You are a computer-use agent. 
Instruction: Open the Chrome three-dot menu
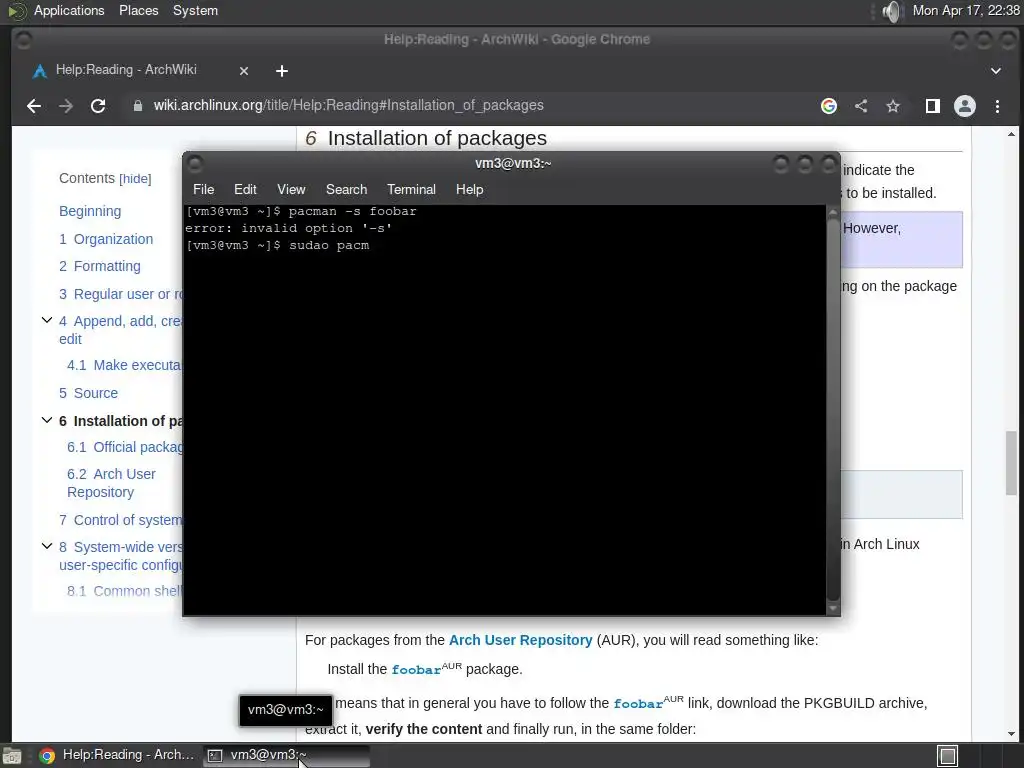tap(997, 106)
